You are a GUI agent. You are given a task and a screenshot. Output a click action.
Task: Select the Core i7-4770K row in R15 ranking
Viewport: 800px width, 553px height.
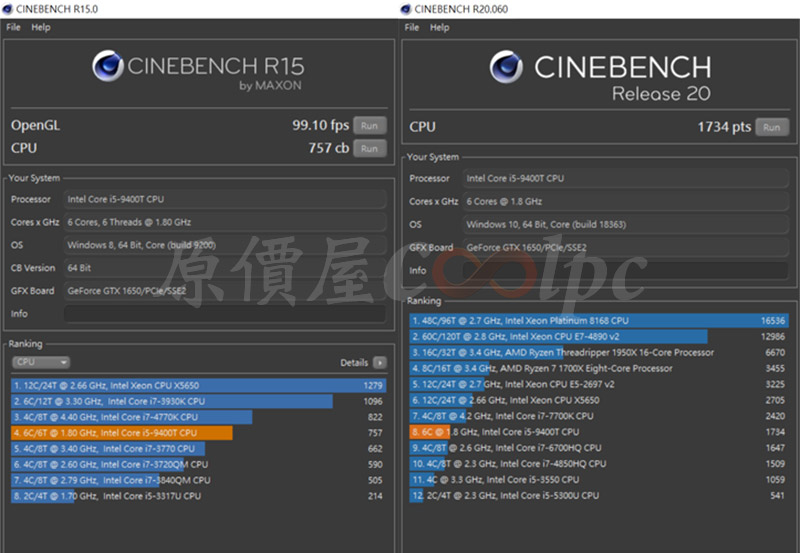pos(198,417)
